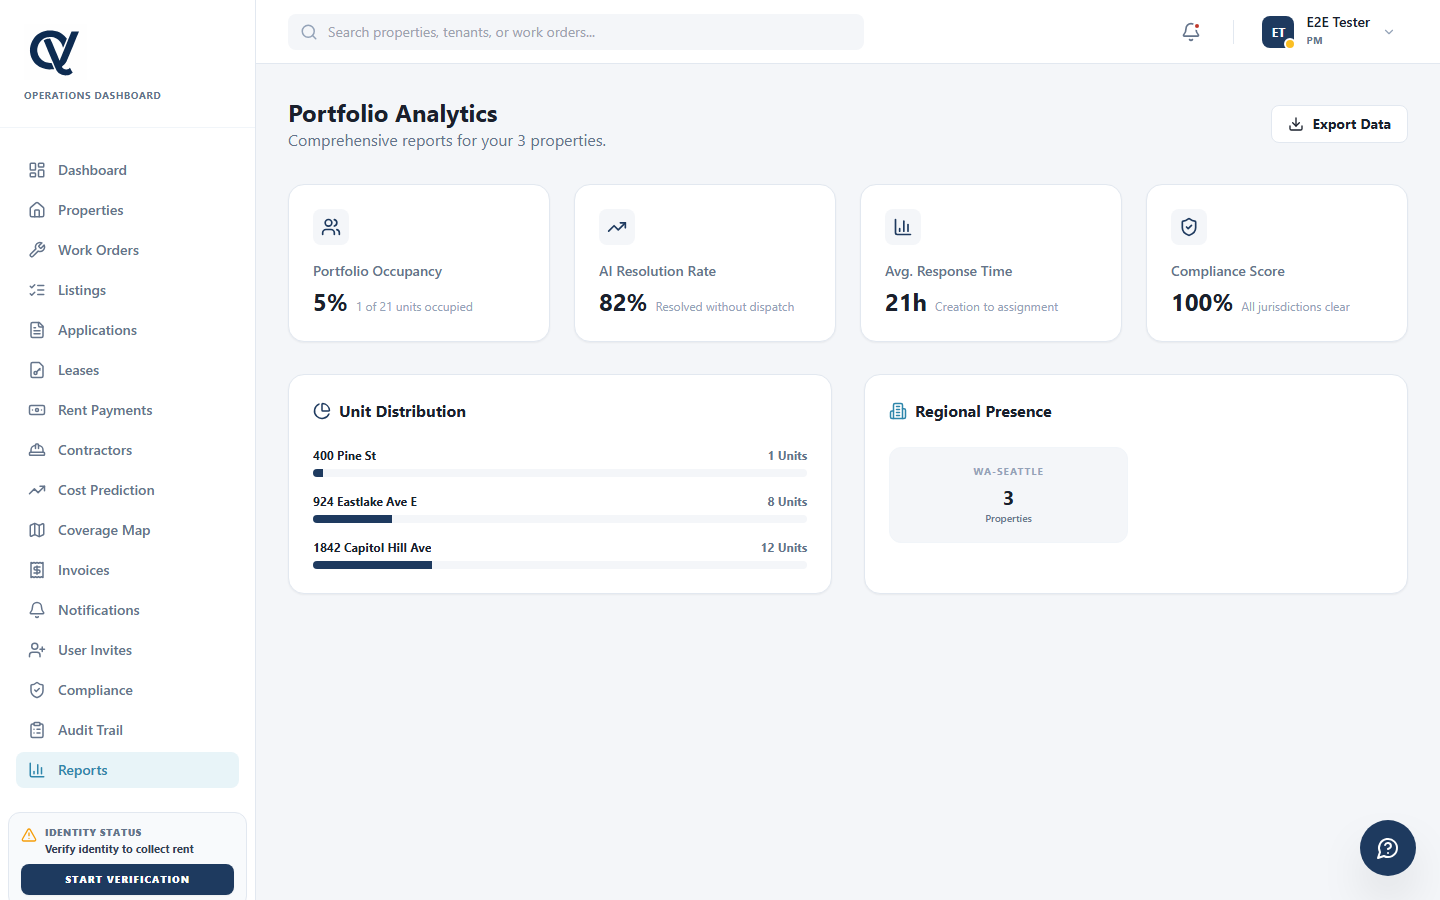This screenshot has height=900, width=1440.
Task: Click the search magnifier icon
Action: click(308, 31)
